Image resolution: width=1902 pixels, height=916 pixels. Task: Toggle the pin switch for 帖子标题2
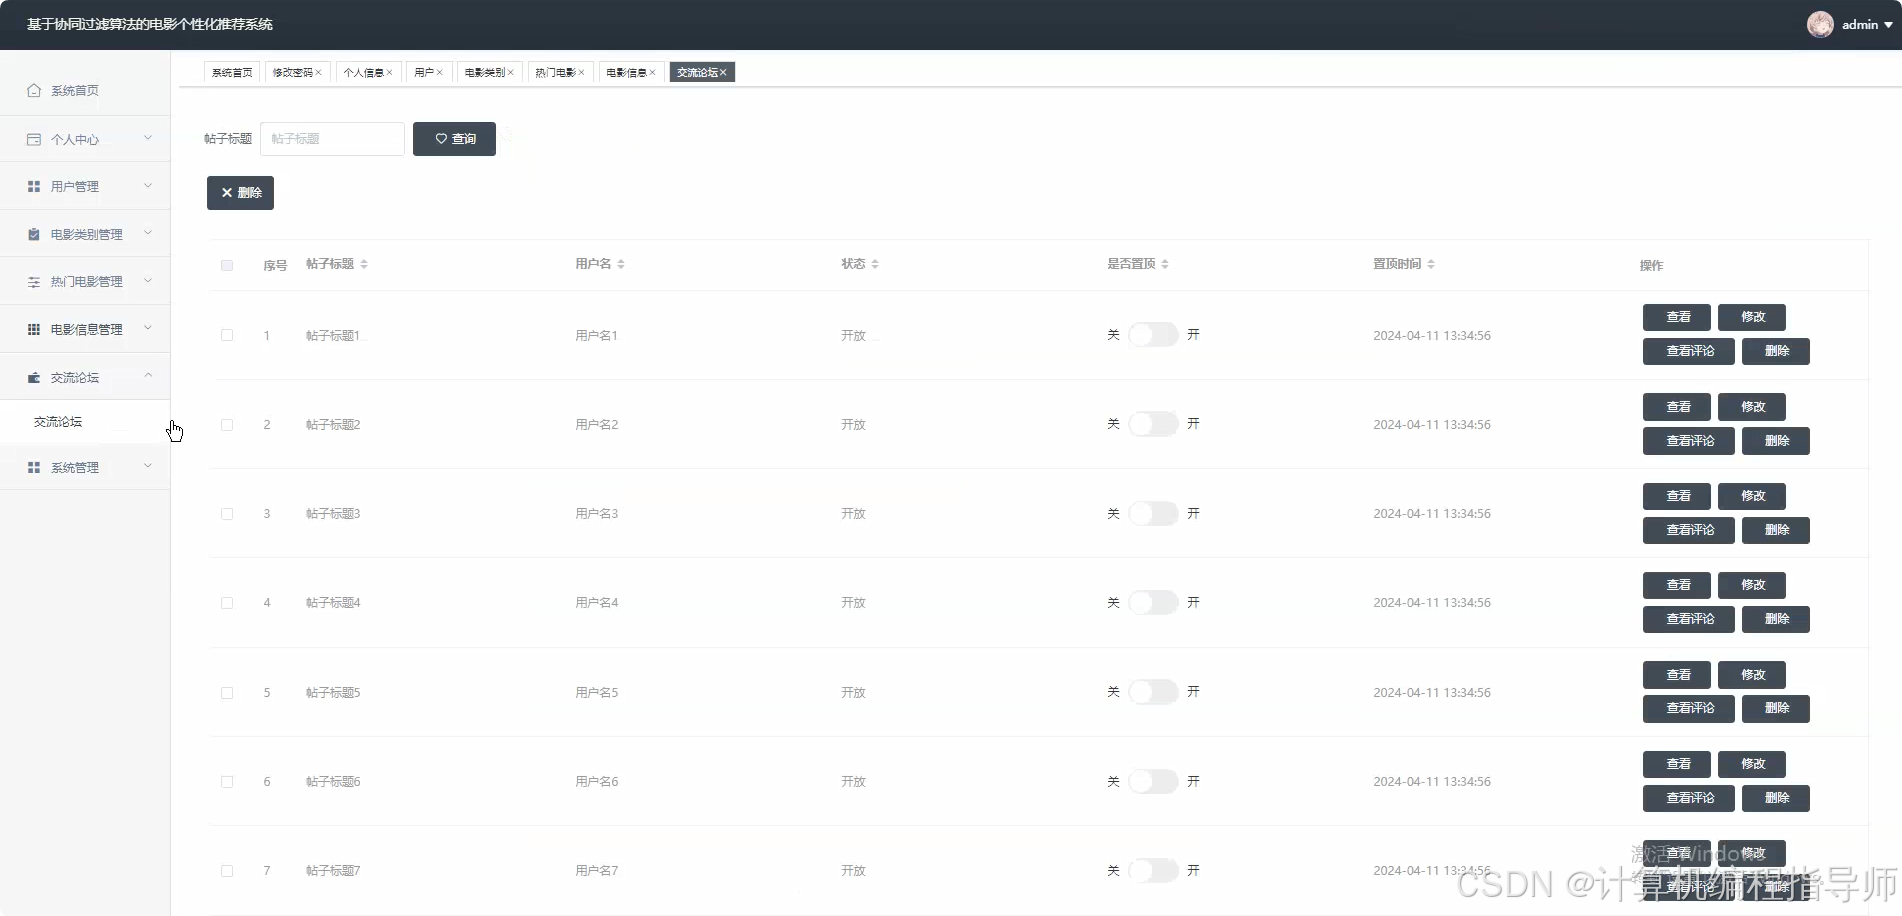point(1153,424)
